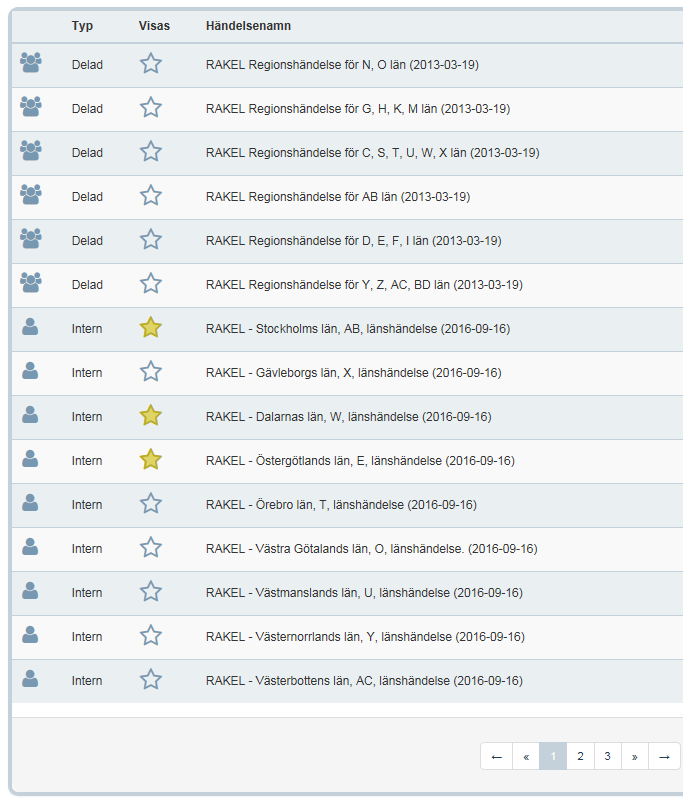This screenshot has width=683, height=803.
Task: Open RAKEL Regionshändelse för Y, Z, AC, BD län
Action: tap(364, 285)
